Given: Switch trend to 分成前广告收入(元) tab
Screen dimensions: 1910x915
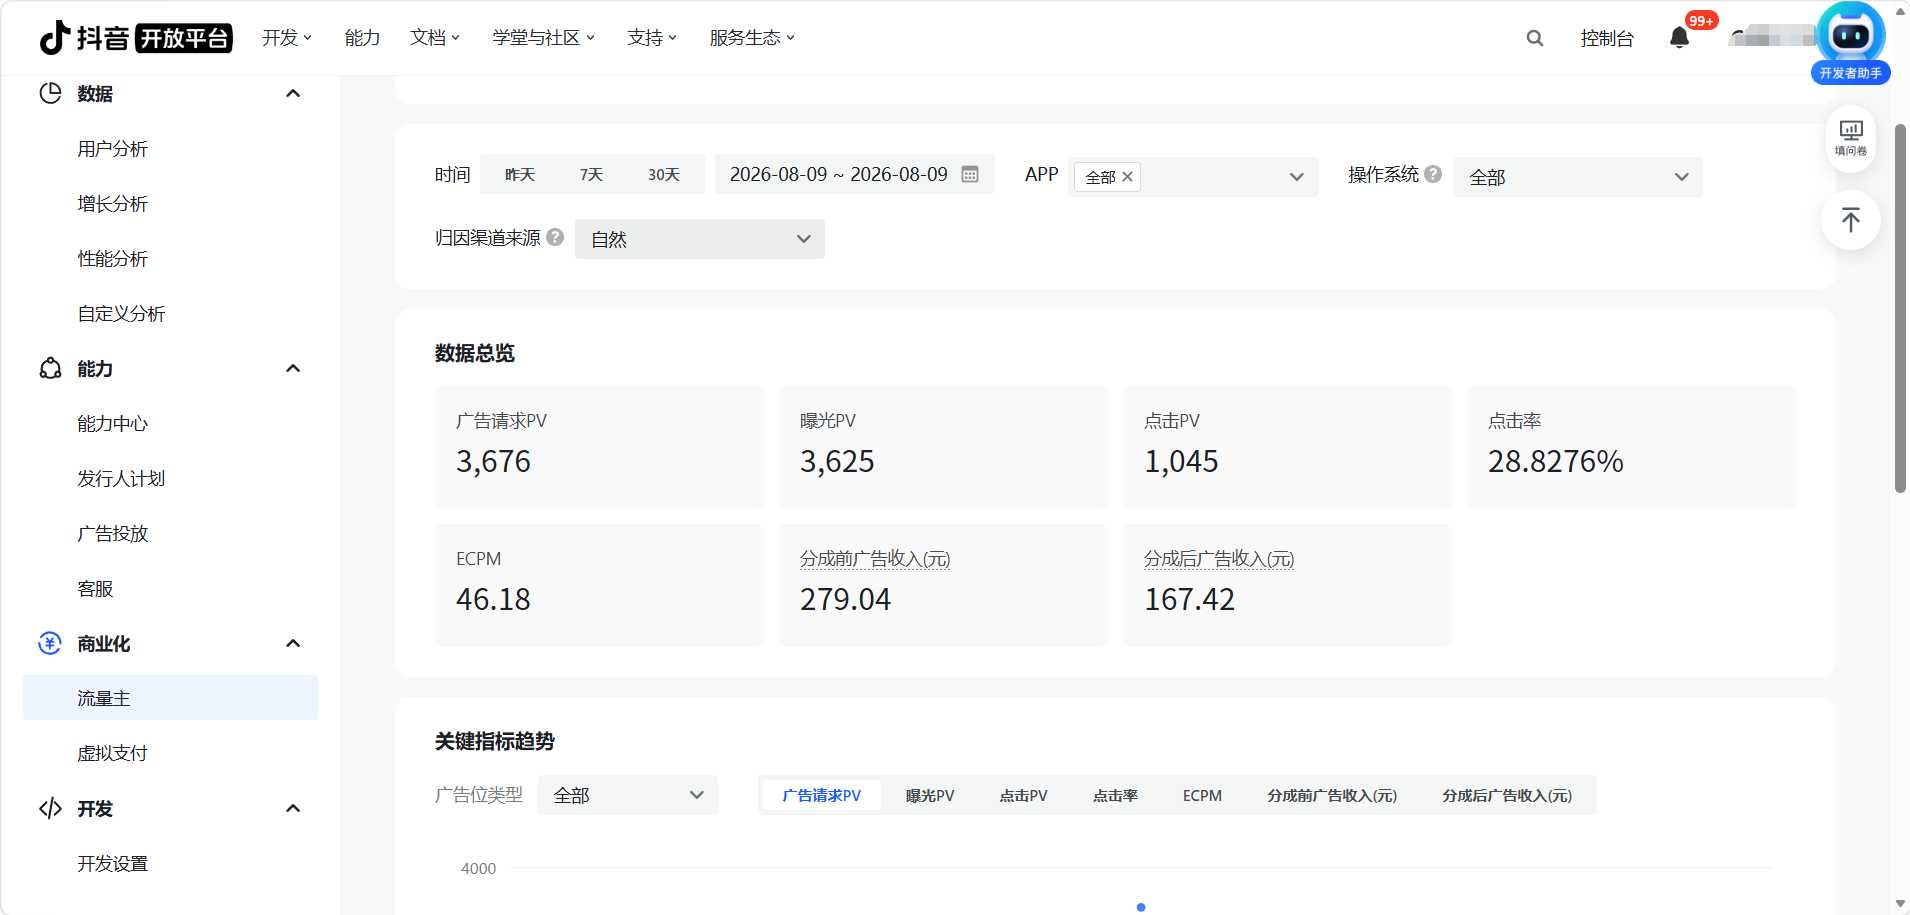Looking at the screenshot, I should tap(1332, 795).
